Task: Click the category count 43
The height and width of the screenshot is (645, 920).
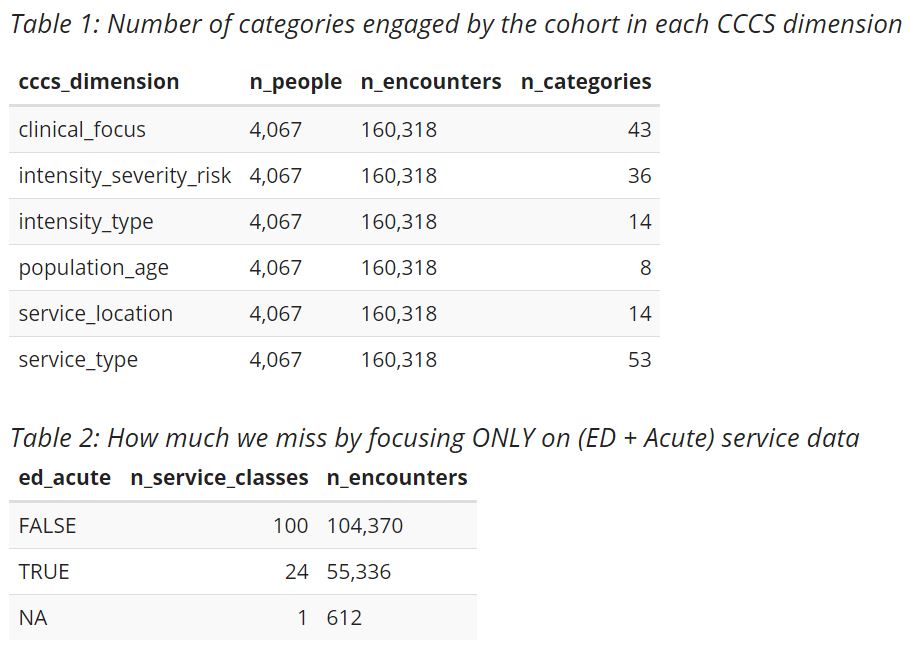Action: (x=639, y=130)
